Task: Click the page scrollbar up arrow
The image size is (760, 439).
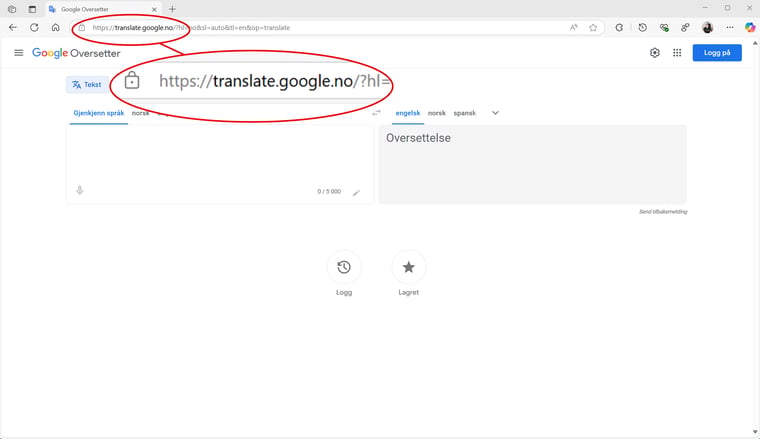Action: [x=755, y=44]
